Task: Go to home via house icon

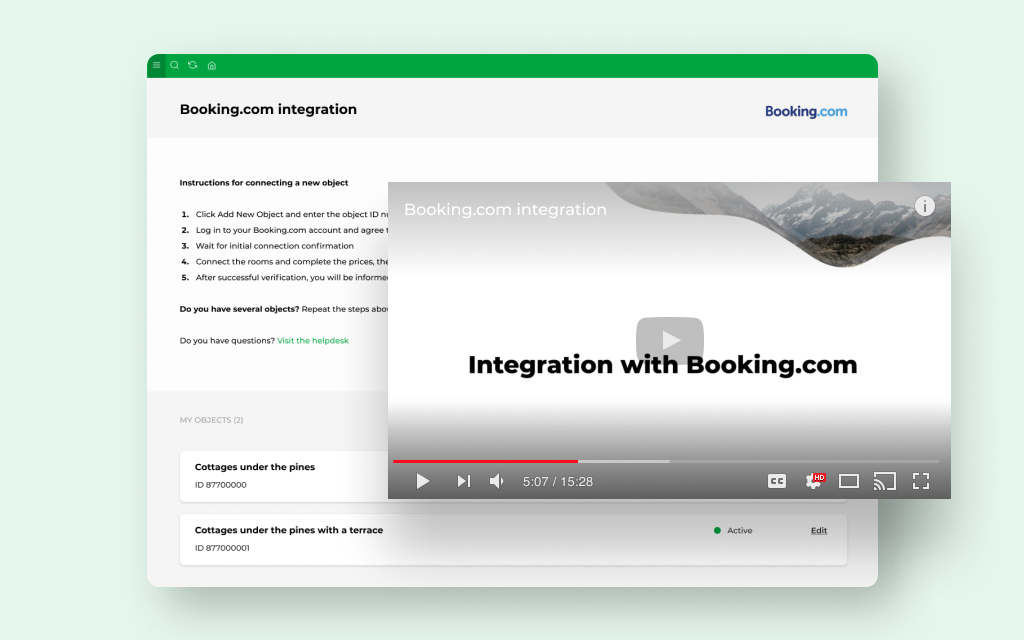Action: click(211, 66)
